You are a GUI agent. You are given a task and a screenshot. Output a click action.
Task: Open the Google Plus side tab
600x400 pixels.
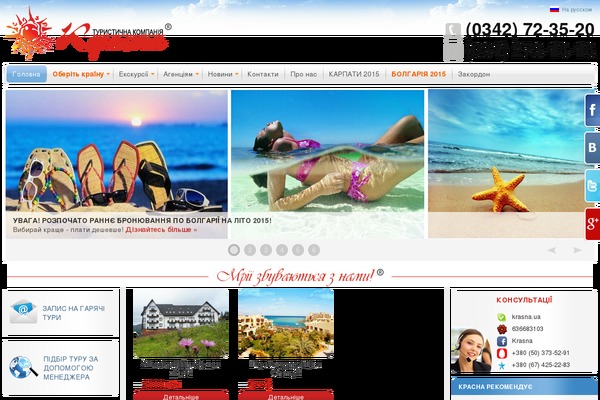592,224
